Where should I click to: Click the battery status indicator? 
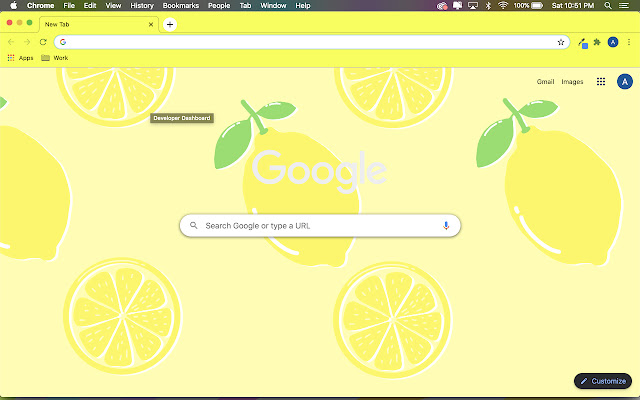tap(528, 5)
